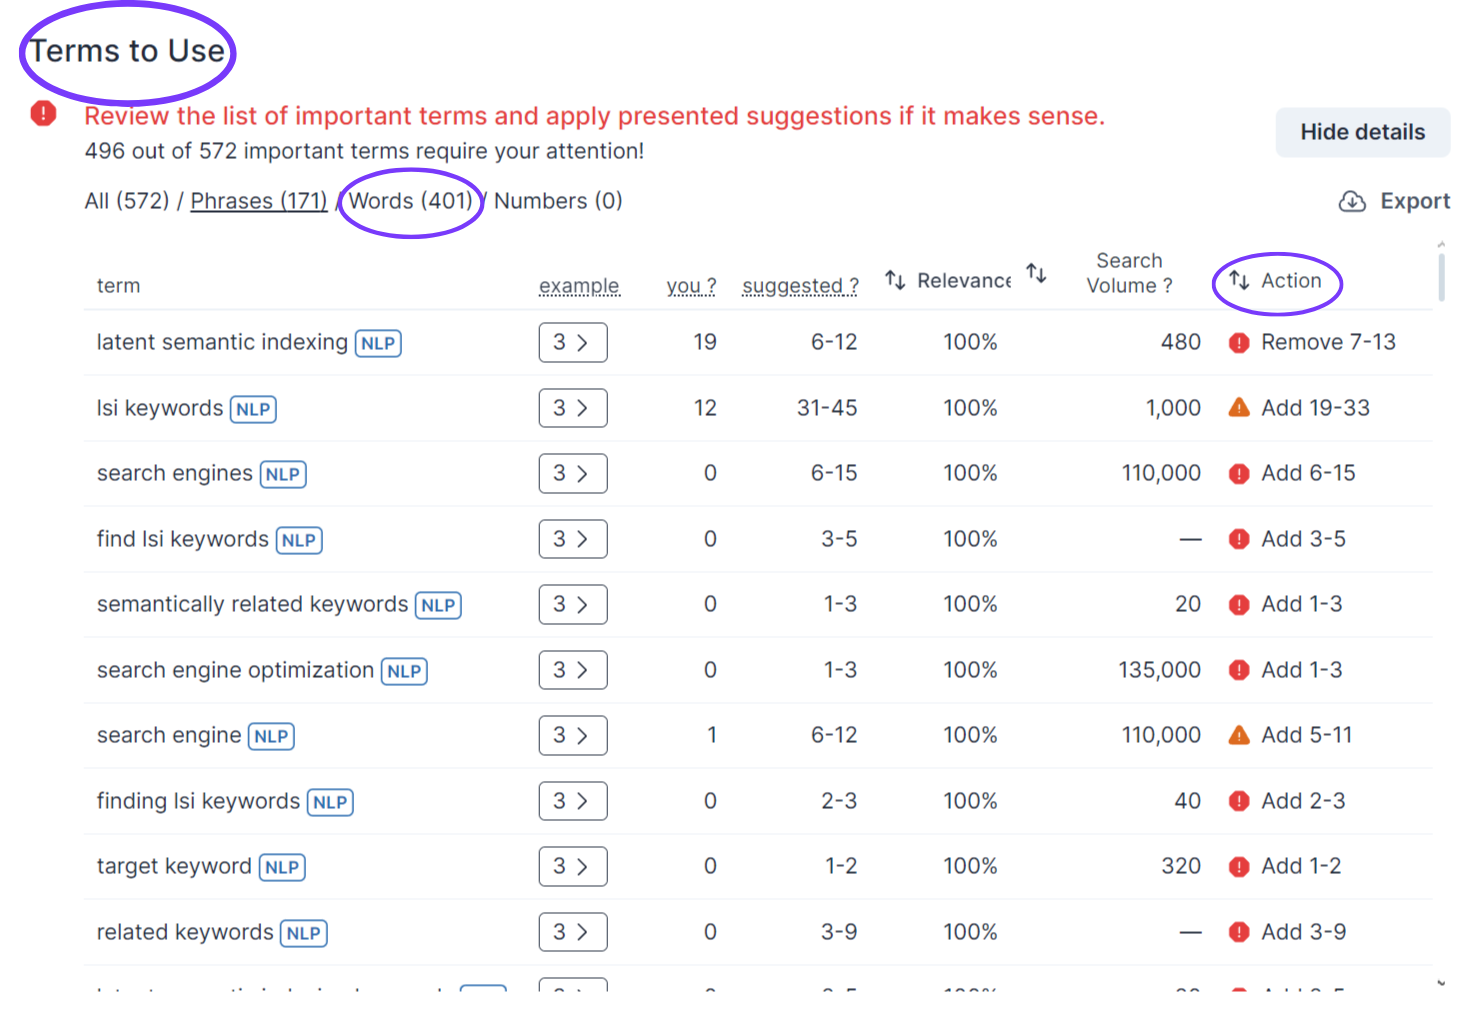Image resolution: width=1481 pixels, height=1018 pixels.
Task: Show the All (572) terms tab
Action: 127,201
